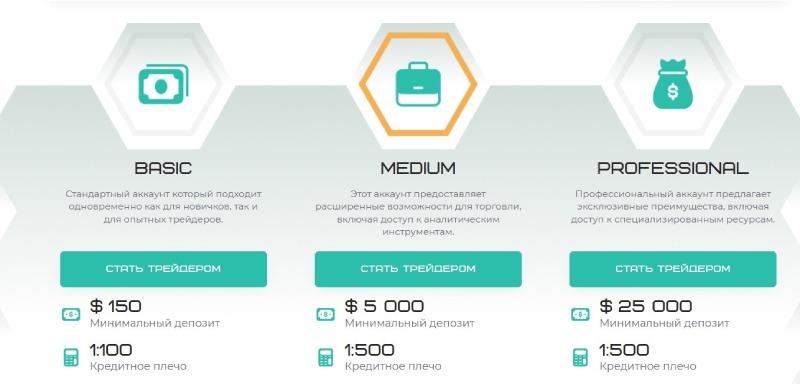Click Medium plan's calculator leverage icon
The width and height of the screenshot is (800, 384).
tap(326, 357)
